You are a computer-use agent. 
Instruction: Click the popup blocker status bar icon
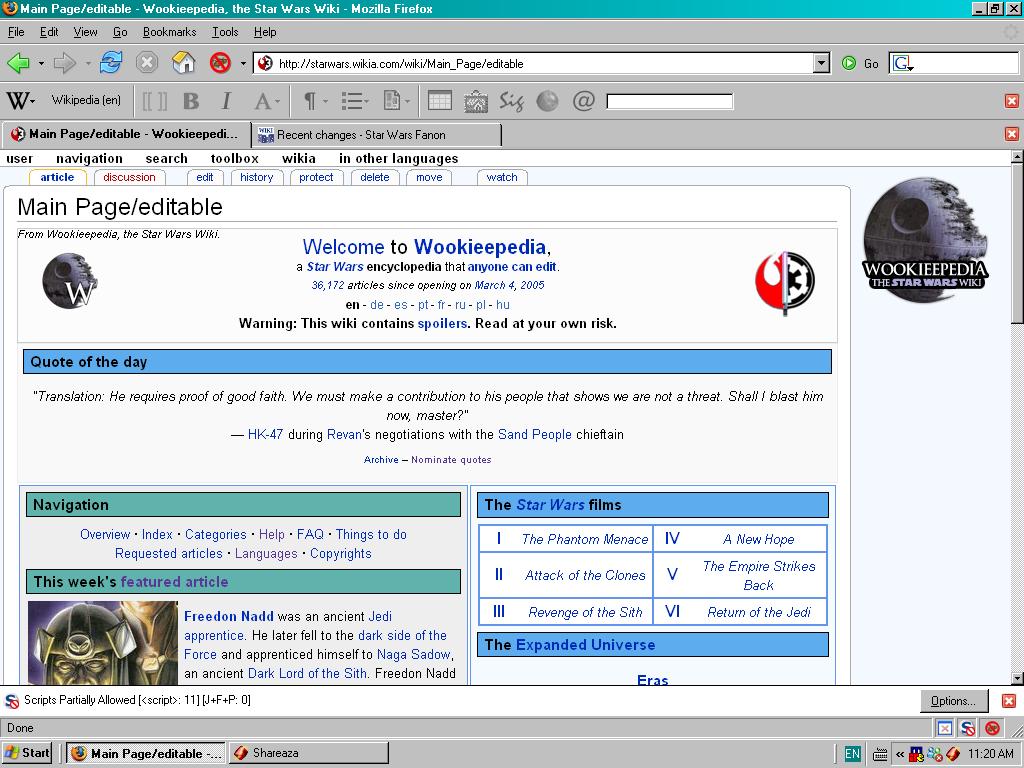coord(945,728)
